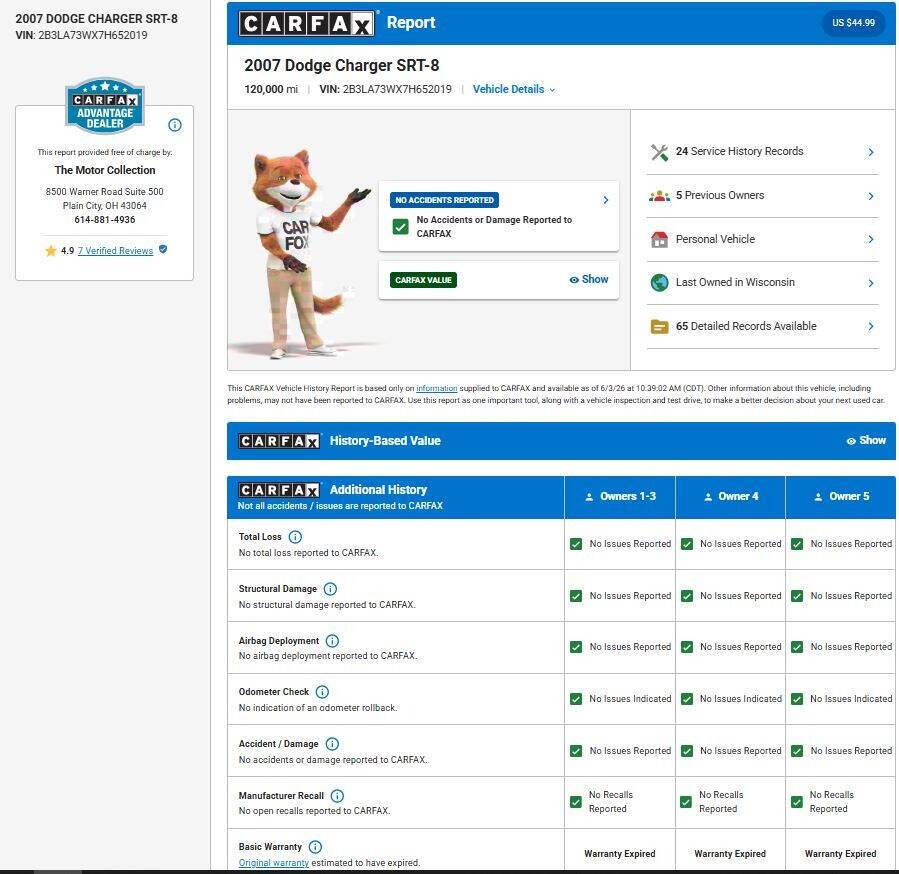Click Odometer Check checkmark for Owners 1-3
Viewport: 899px width, 874px height.
(576, 699)
